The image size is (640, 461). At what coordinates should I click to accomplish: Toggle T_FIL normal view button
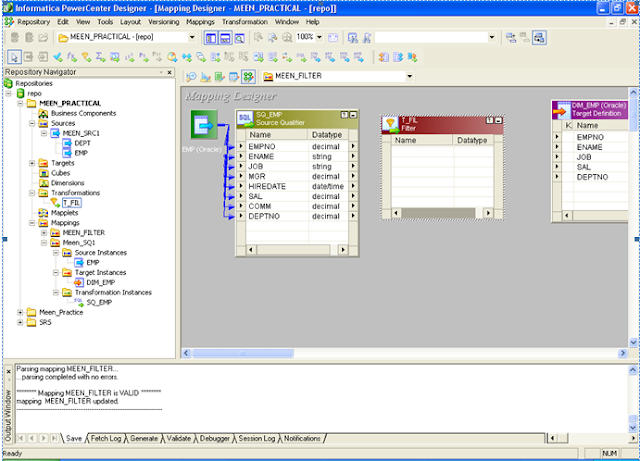pos(489,120)
